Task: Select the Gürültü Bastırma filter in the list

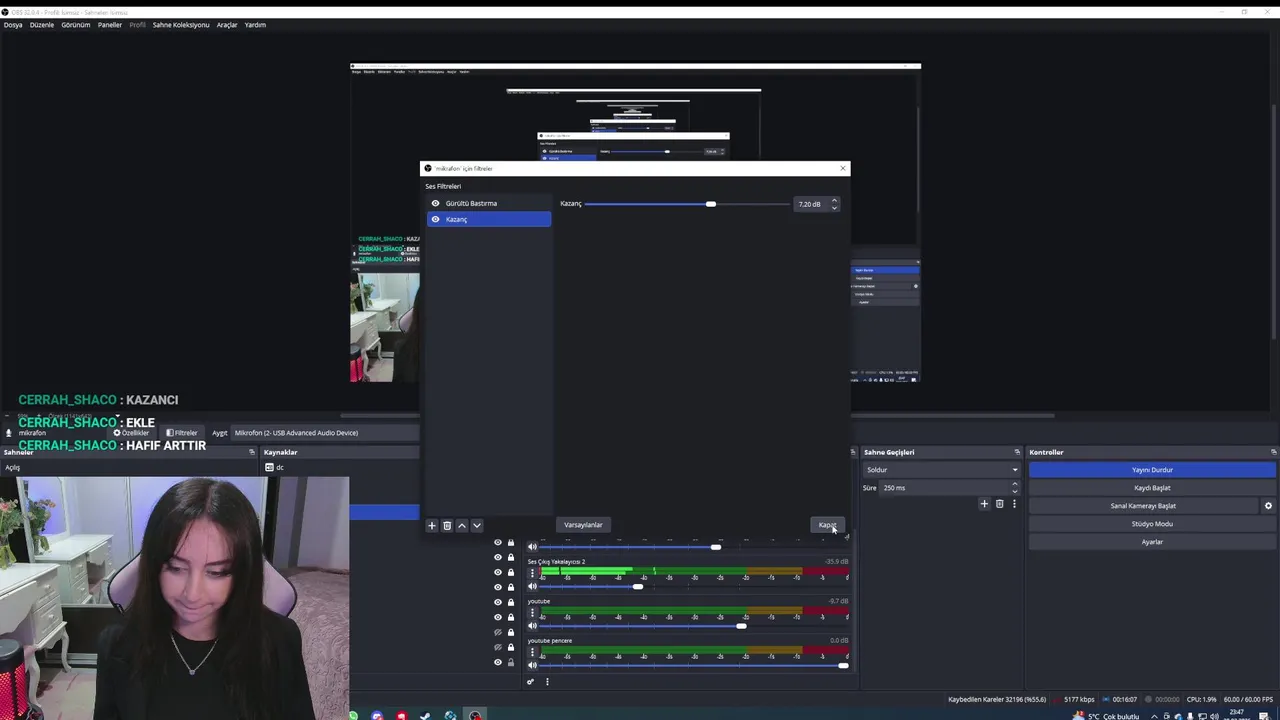Action: (489, 203)
